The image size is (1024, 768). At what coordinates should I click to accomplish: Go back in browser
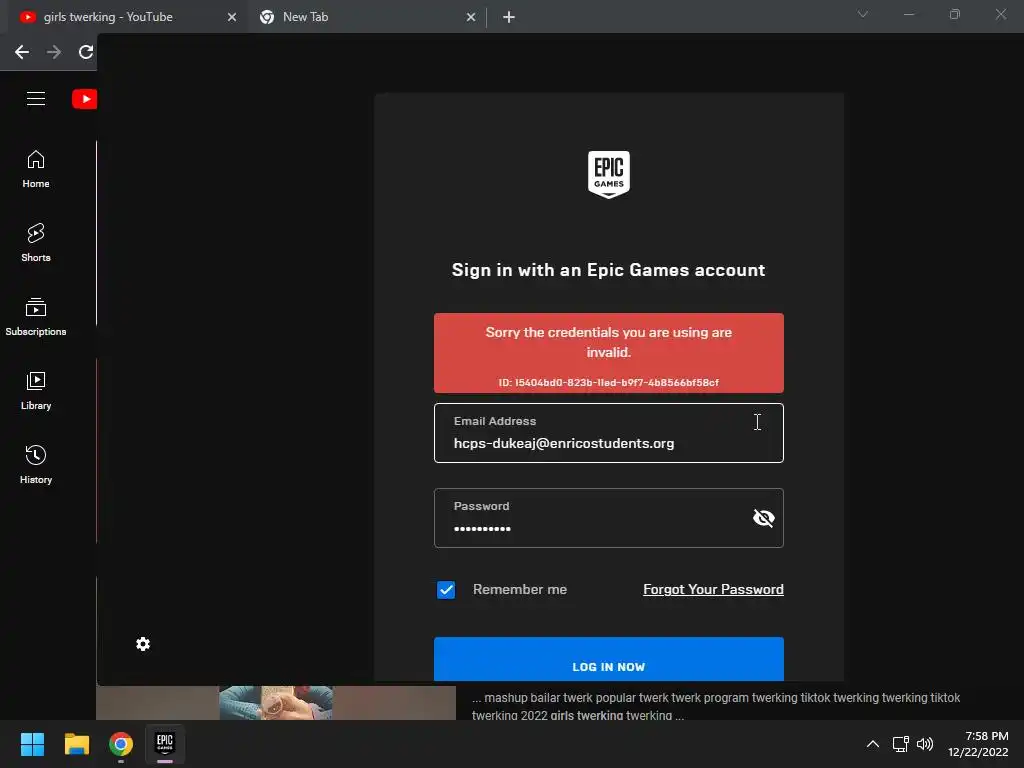22,52
